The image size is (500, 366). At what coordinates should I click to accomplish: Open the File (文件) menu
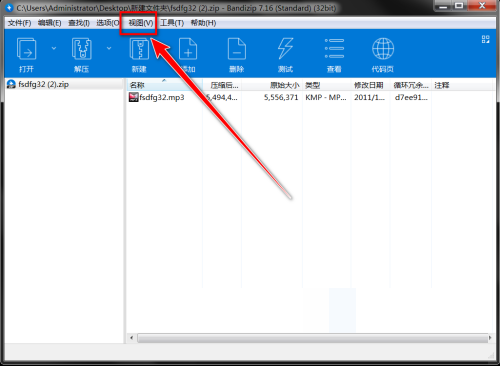[x=19, y=23]
